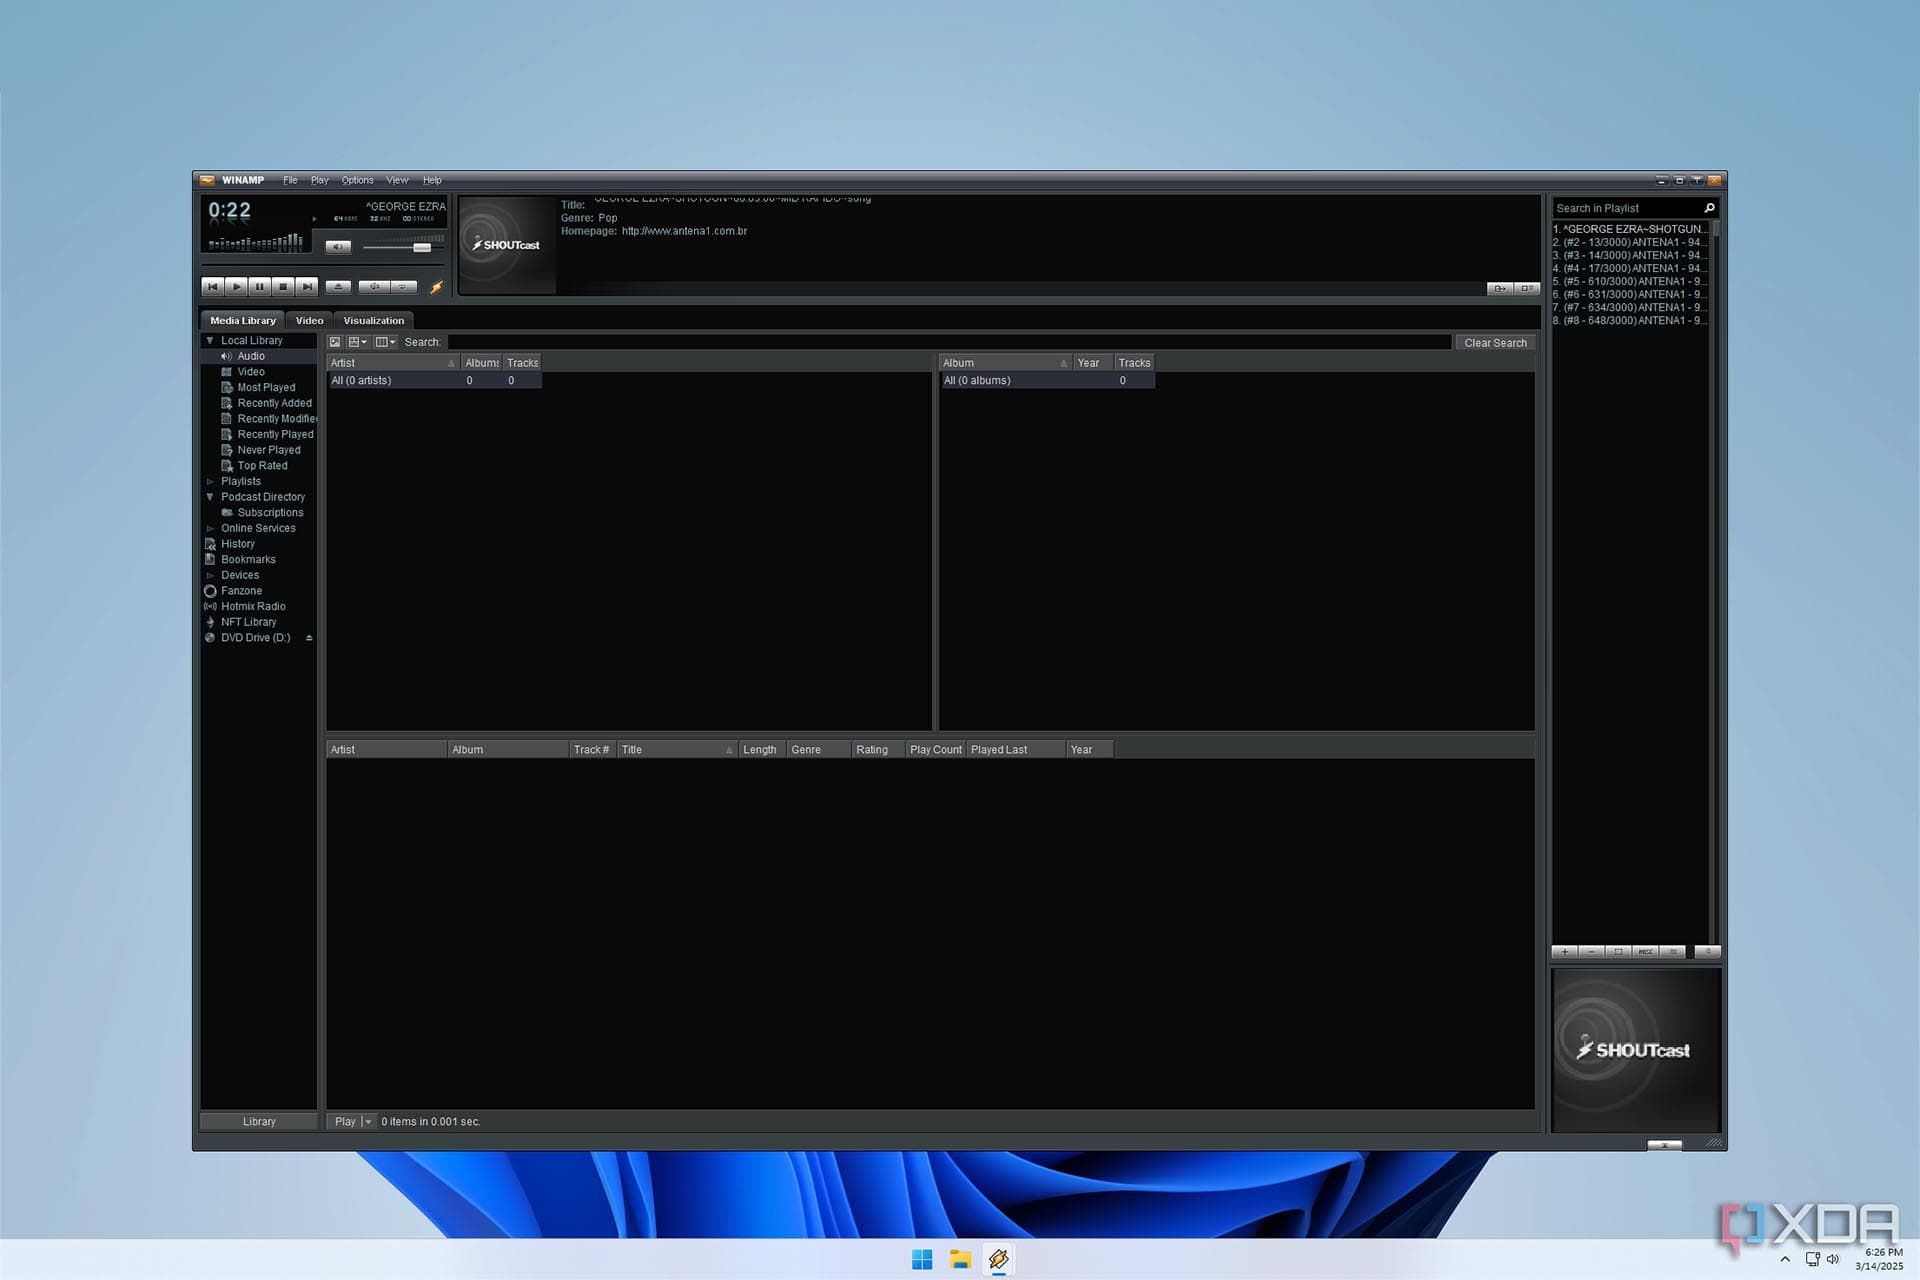The image size is (1920, 1280).
Task: Open the Recently Added view
Action: point(274,403)
